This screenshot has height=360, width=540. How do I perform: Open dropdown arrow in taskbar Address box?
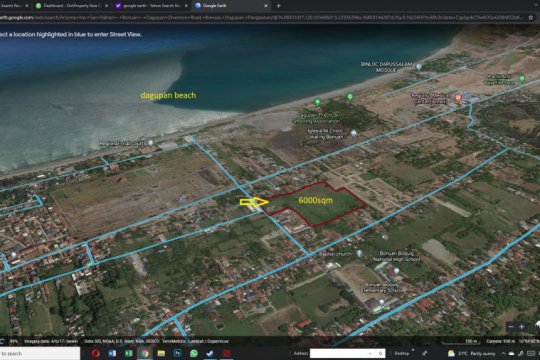pos(370,353)
